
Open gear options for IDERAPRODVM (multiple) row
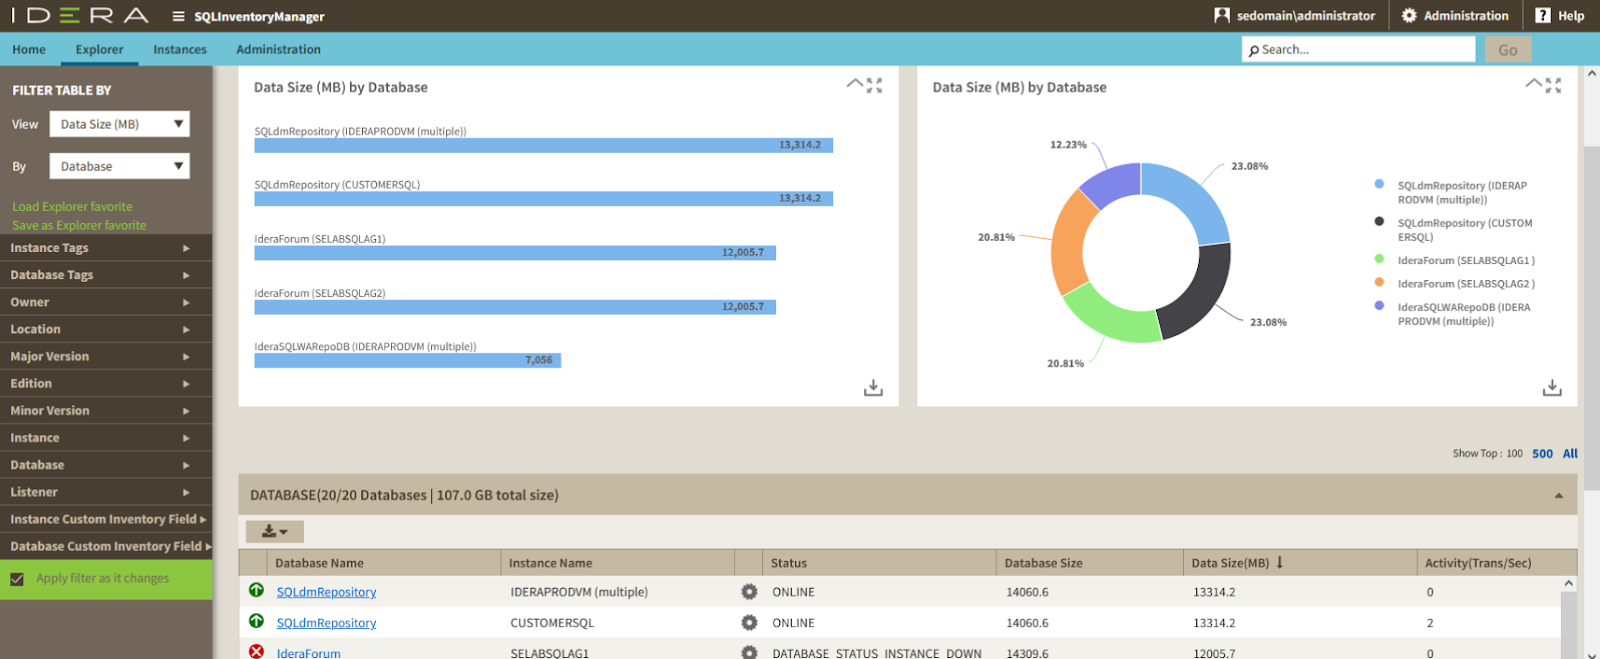click(749, 592)
